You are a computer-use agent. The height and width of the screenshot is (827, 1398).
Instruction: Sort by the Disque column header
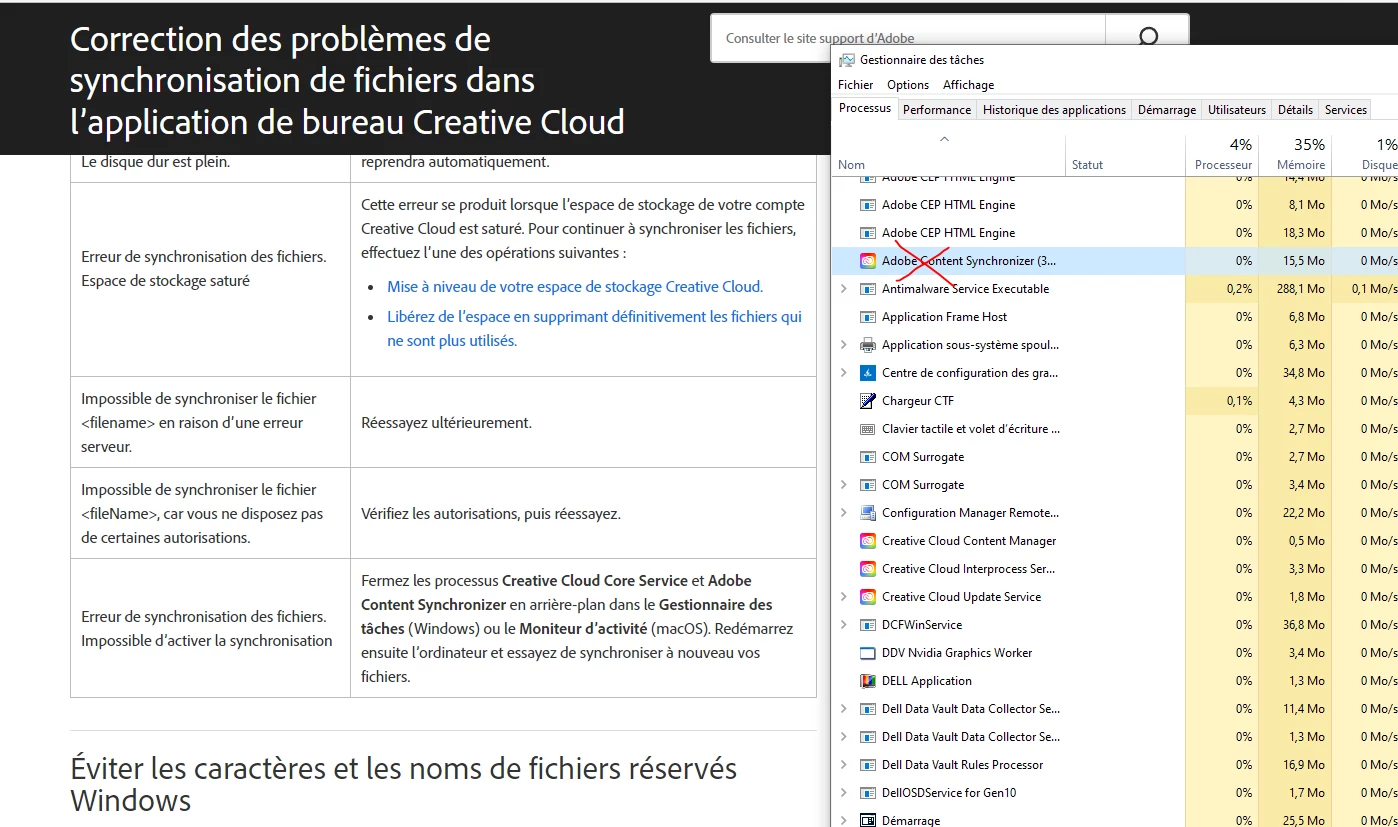pyautogui.click(x=1365, y=155)
